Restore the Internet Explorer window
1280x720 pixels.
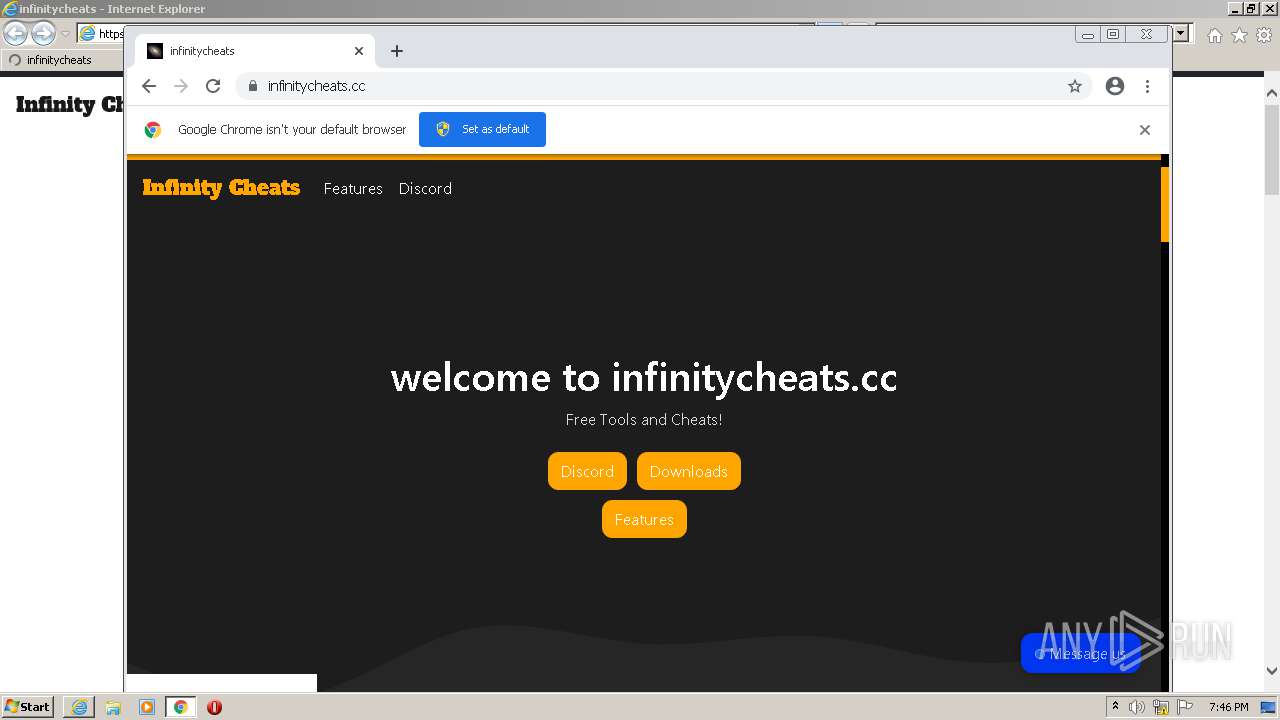[x=1251, y=8]
